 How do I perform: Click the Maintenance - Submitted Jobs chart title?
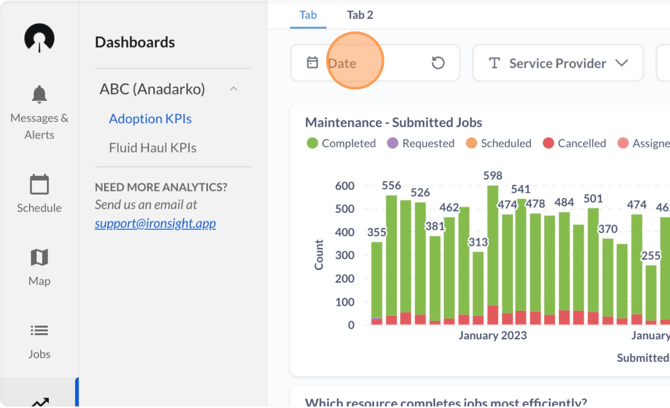394,123
